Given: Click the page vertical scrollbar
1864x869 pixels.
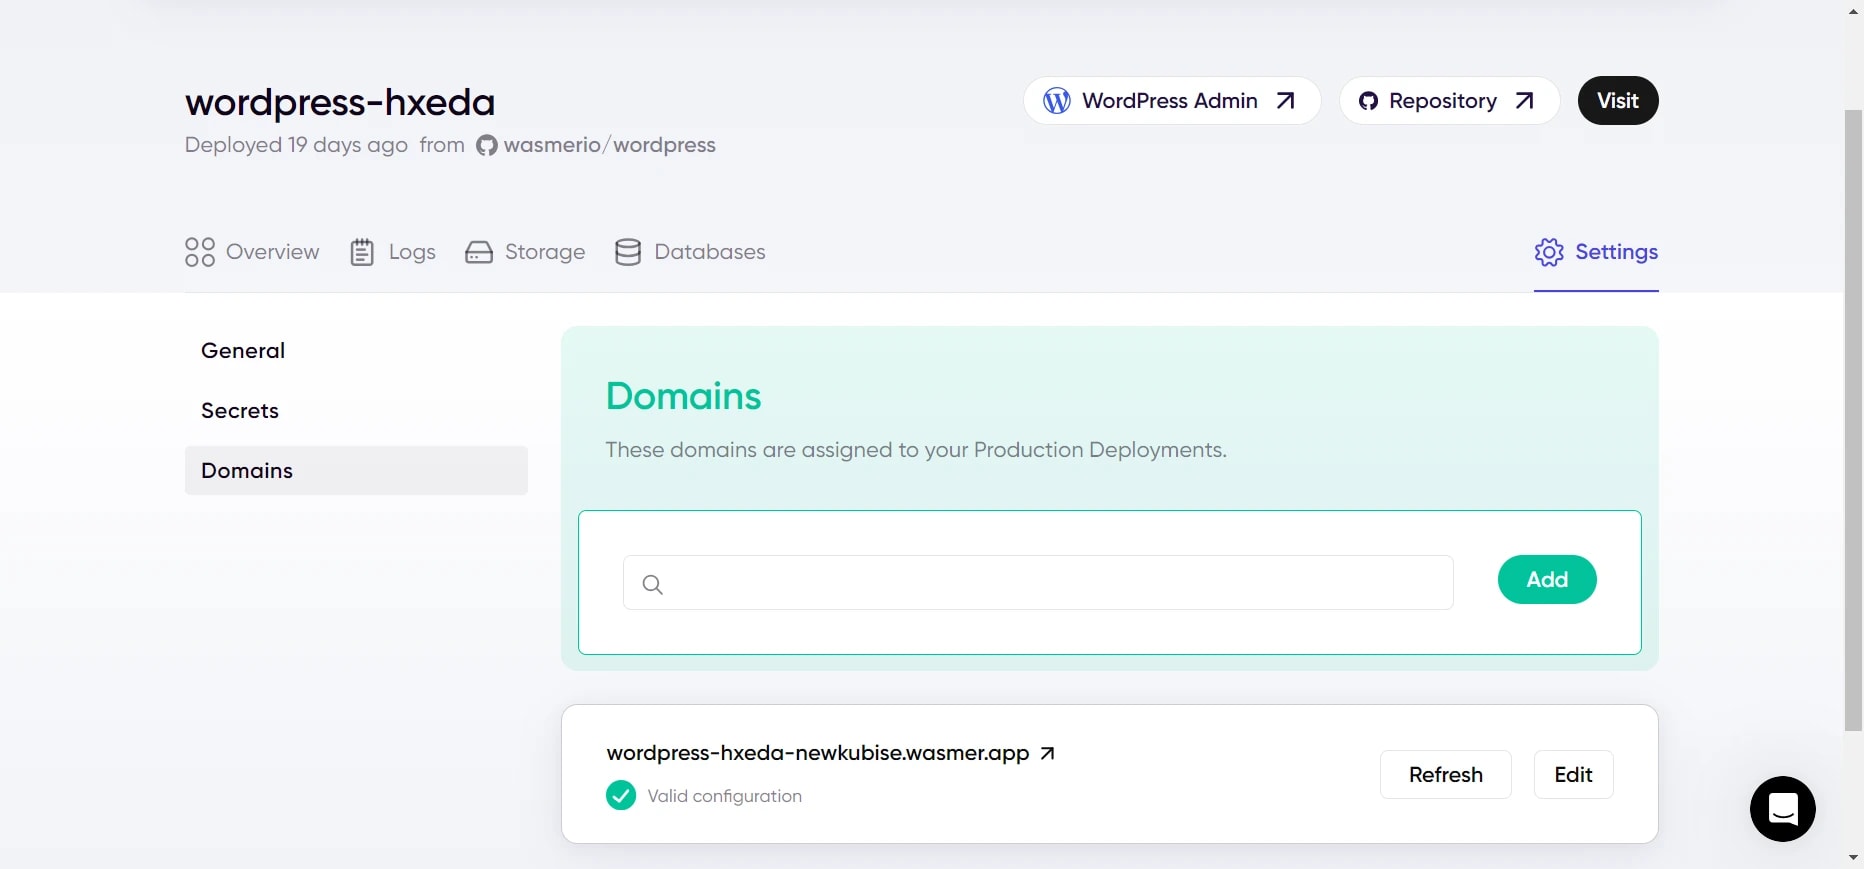Looking at the screenshot, I should [x=1854, y=420].
